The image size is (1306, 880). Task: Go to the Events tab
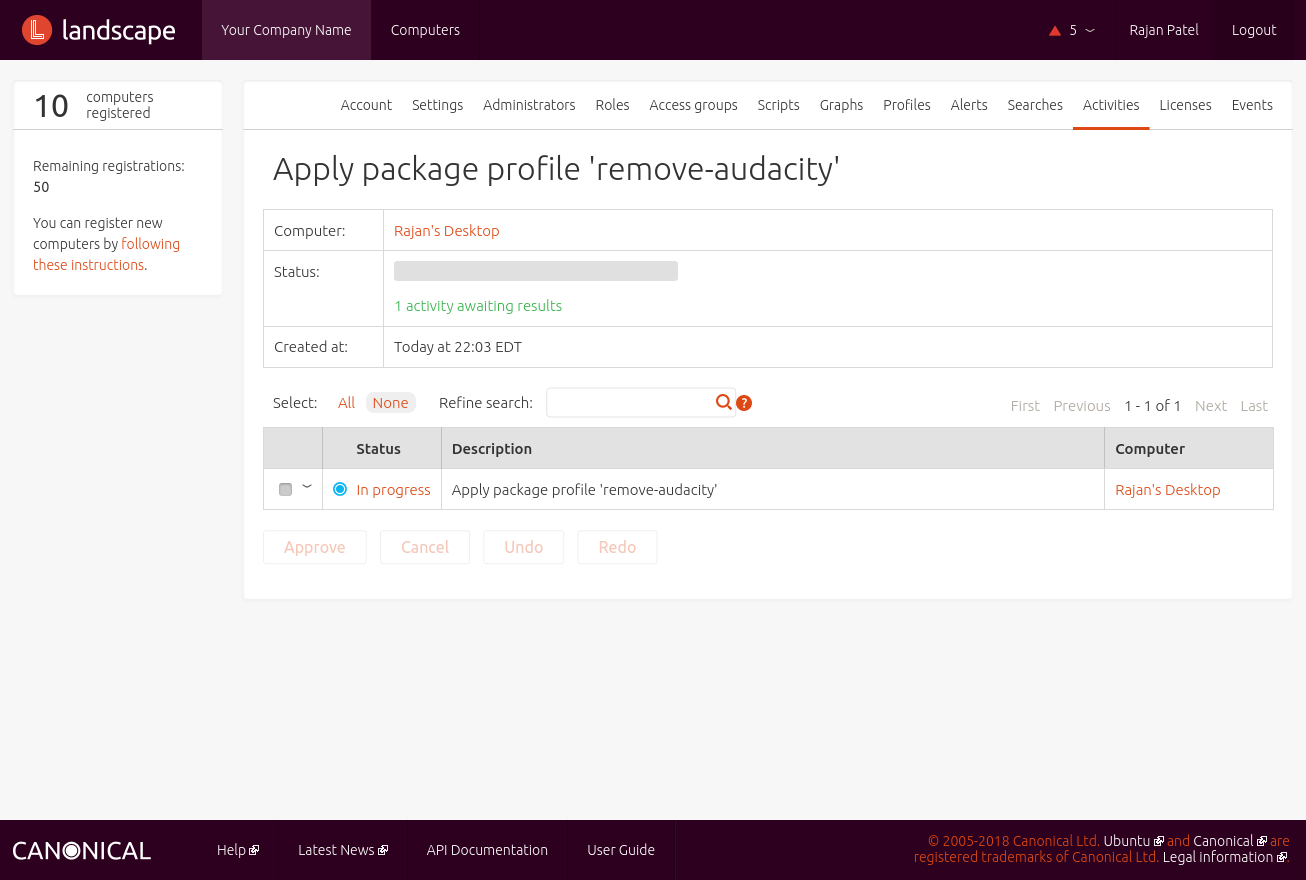click(x=1252, y=105)
